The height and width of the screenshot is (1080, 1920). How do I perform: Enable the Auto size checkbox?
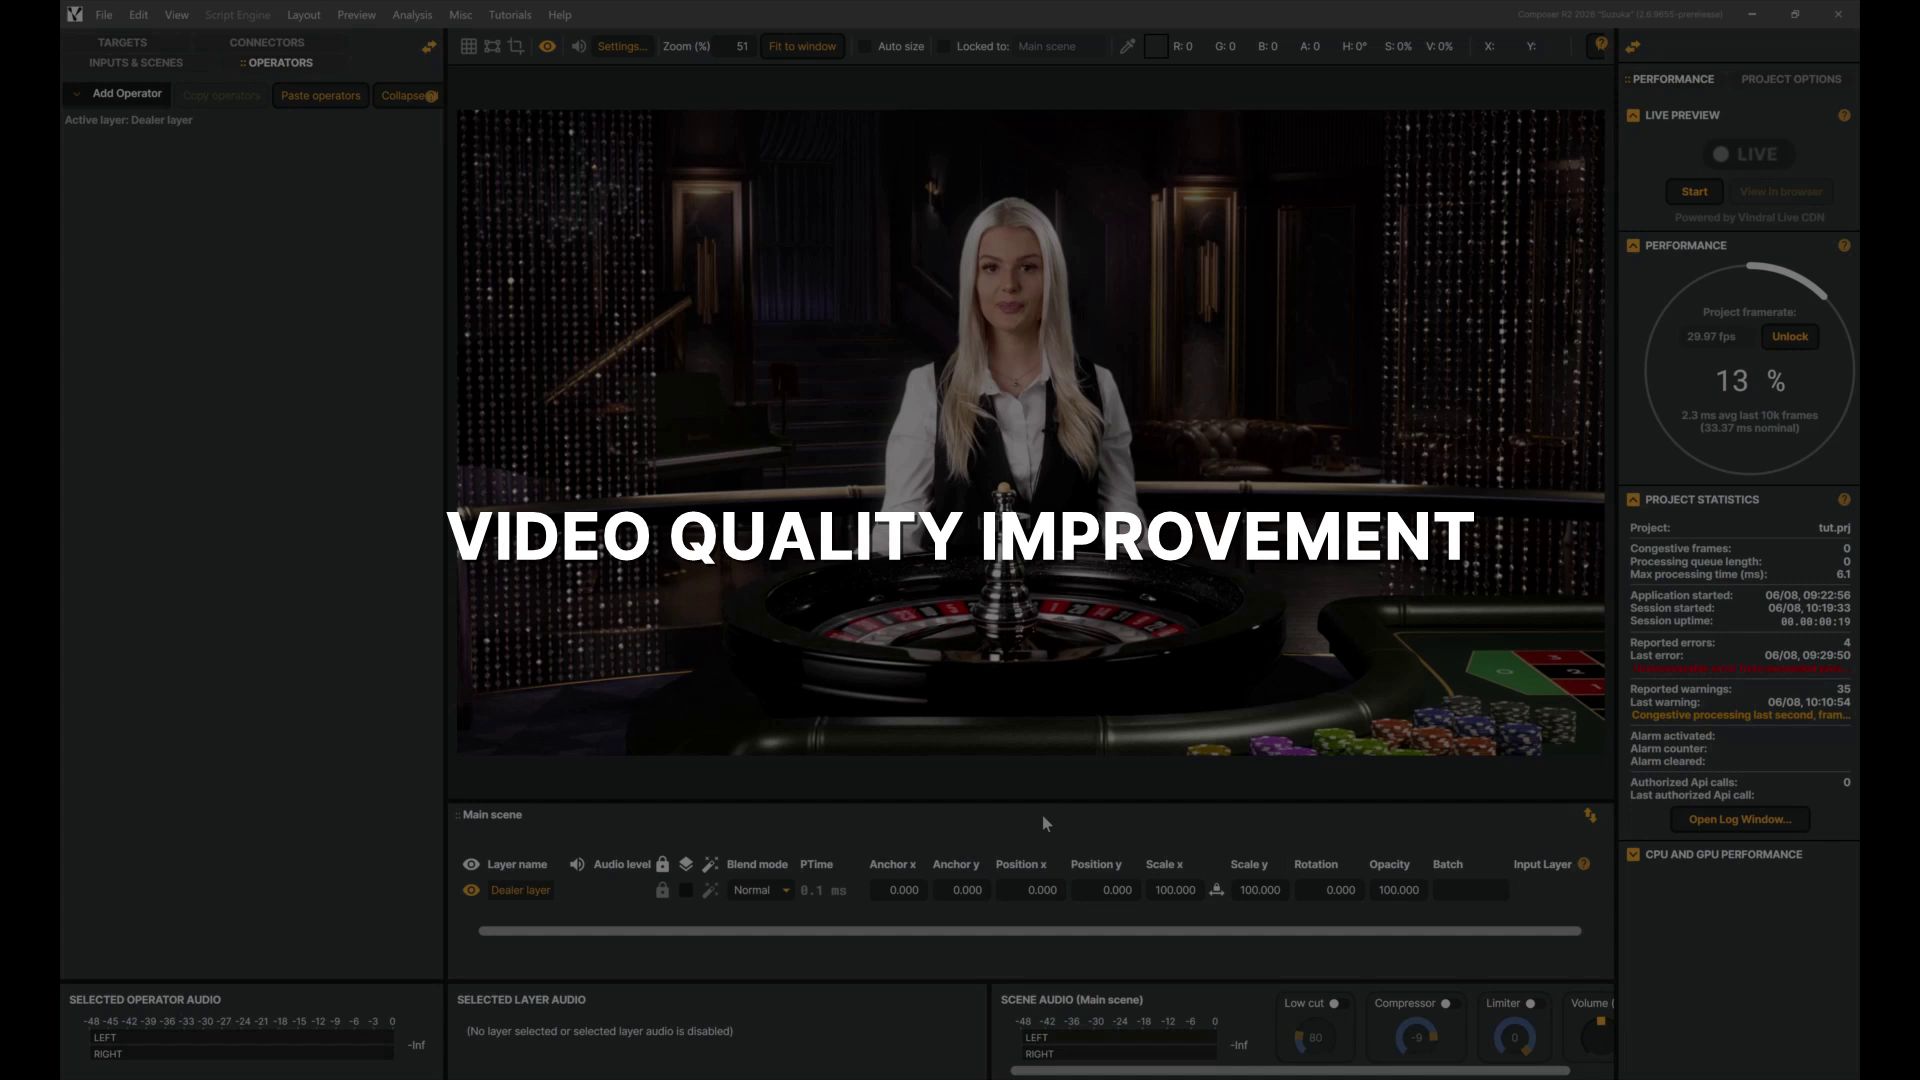865,46
